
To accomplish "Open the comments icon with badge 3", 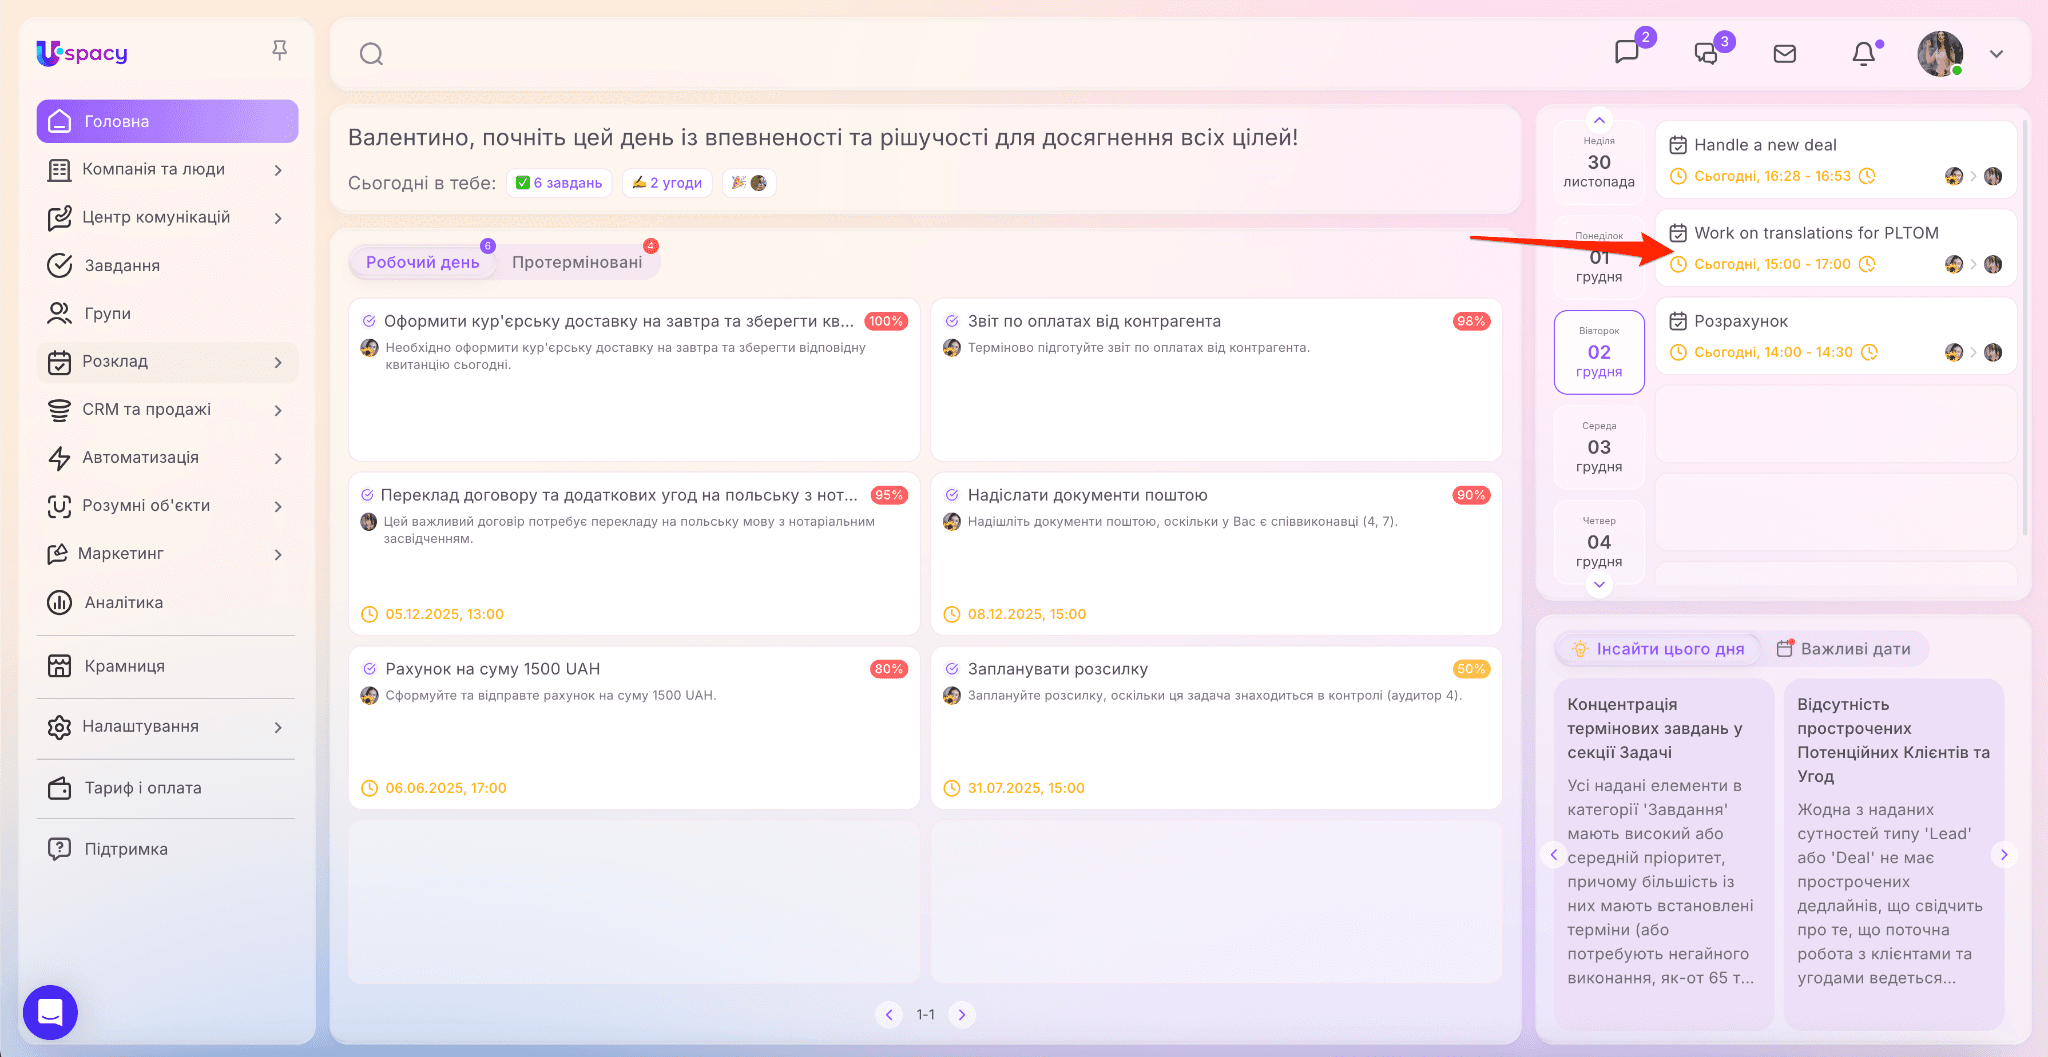I will [x=1706, y=53].
